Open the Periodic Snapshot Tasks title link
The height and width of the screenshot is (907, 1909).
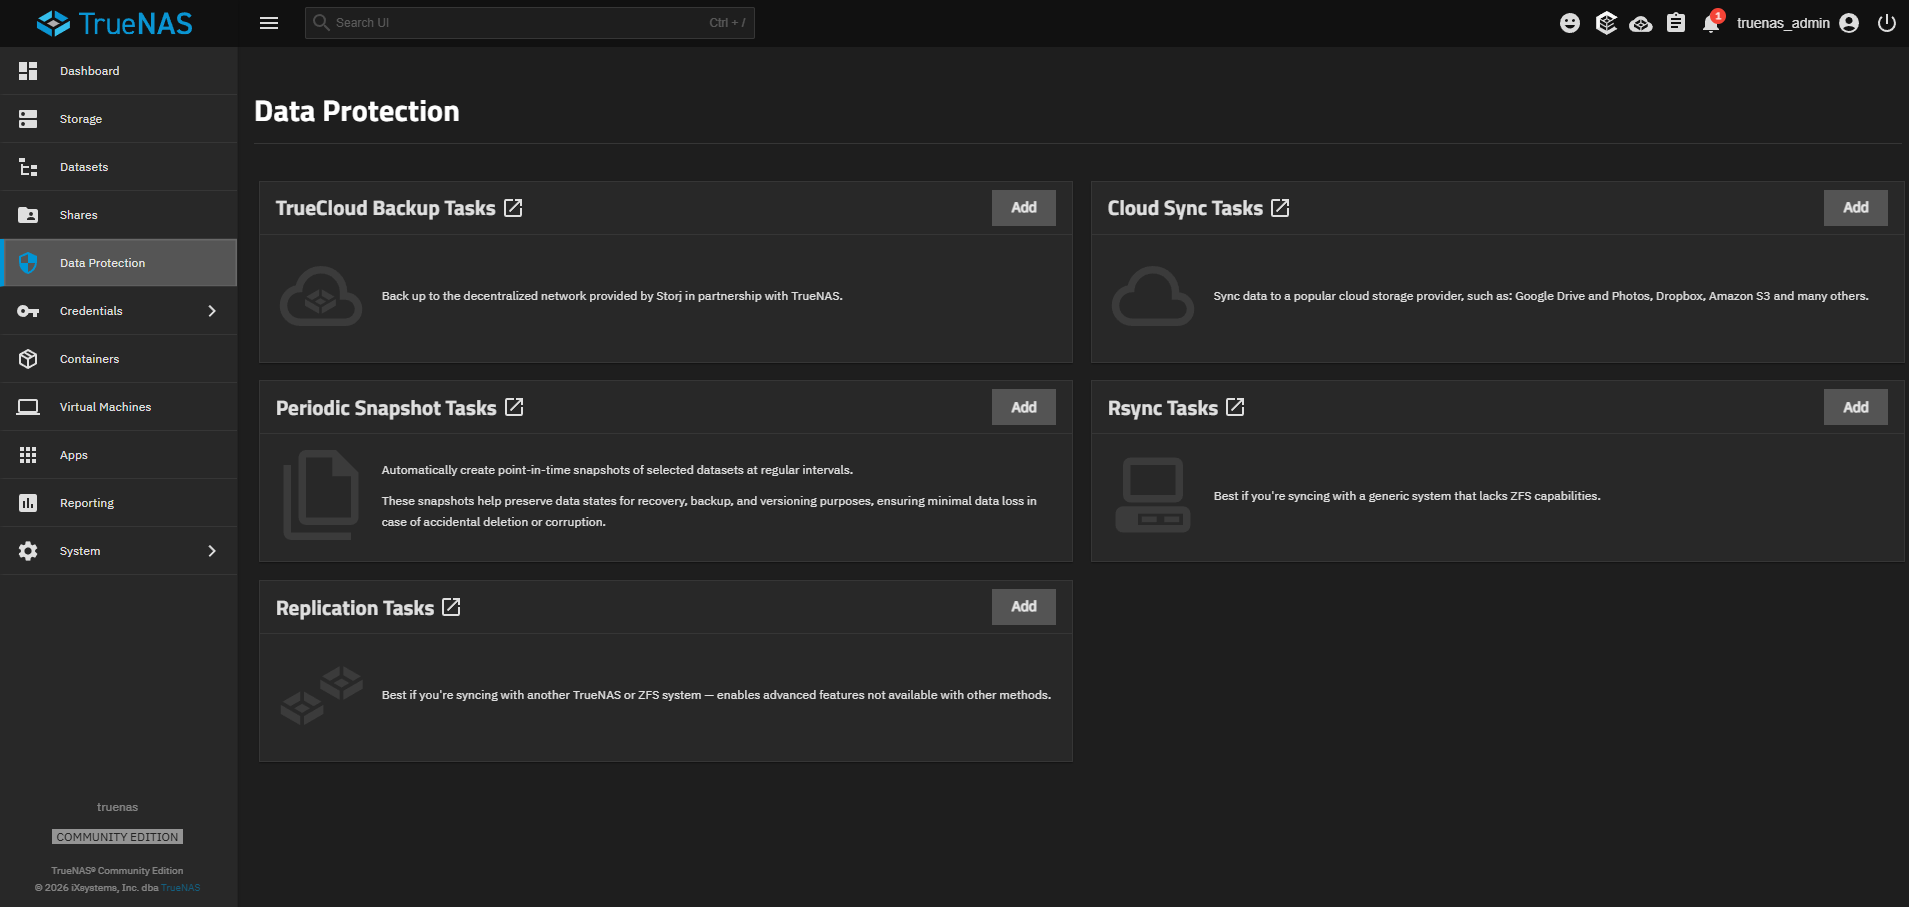point(386,408)
